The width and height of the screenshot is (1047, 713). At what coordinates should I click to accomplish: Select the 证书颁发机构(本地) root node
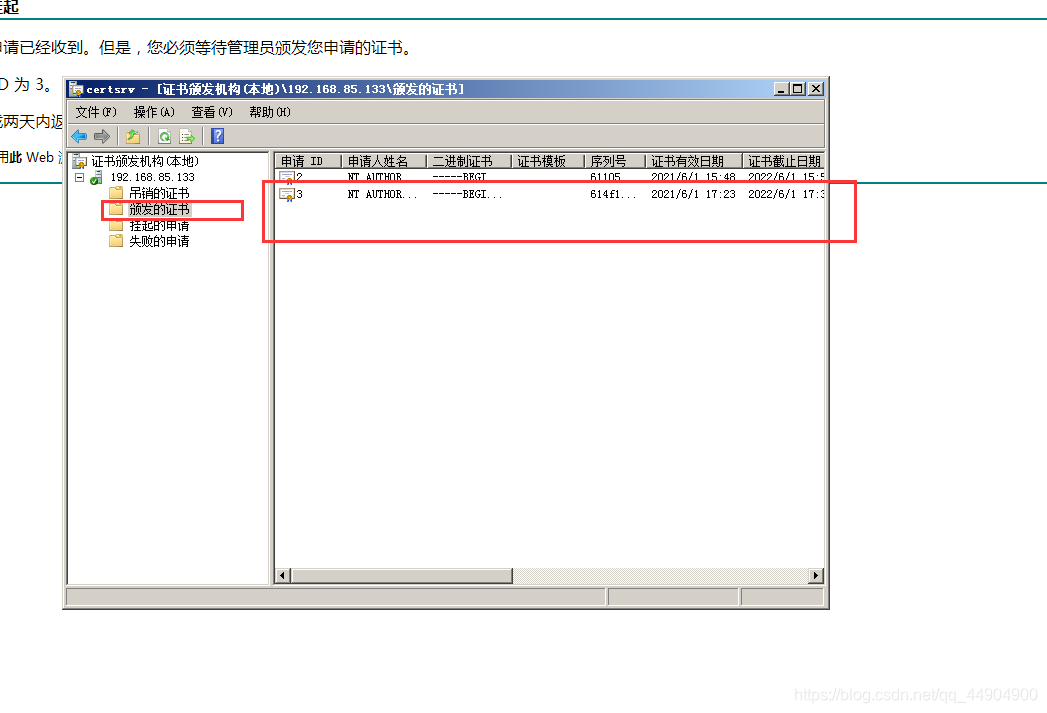[x=145, y=161]
